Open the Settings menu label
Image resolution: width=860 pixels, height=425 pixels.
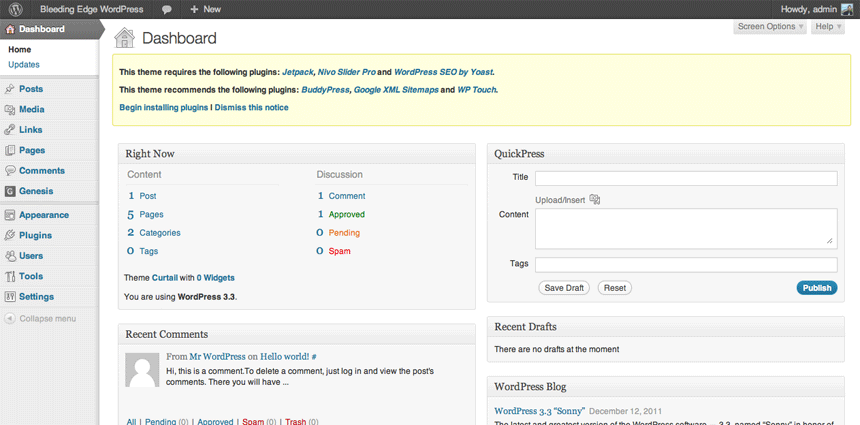pos(36,297)
